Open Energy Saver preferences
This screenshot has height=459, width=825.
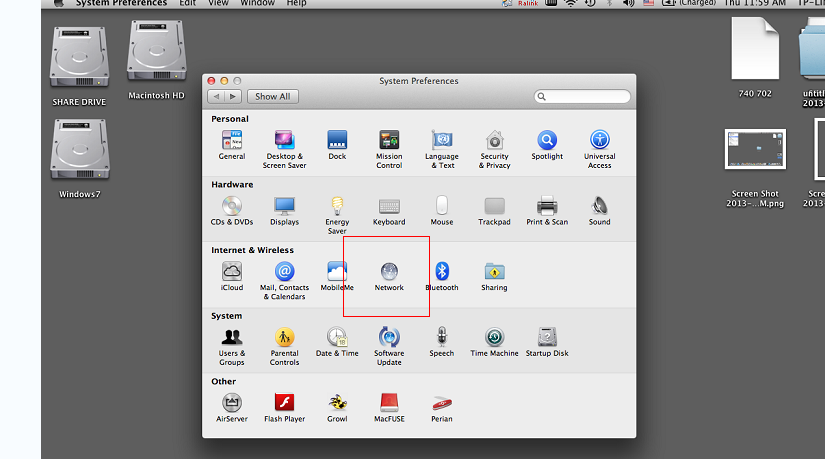click(337, 215)
